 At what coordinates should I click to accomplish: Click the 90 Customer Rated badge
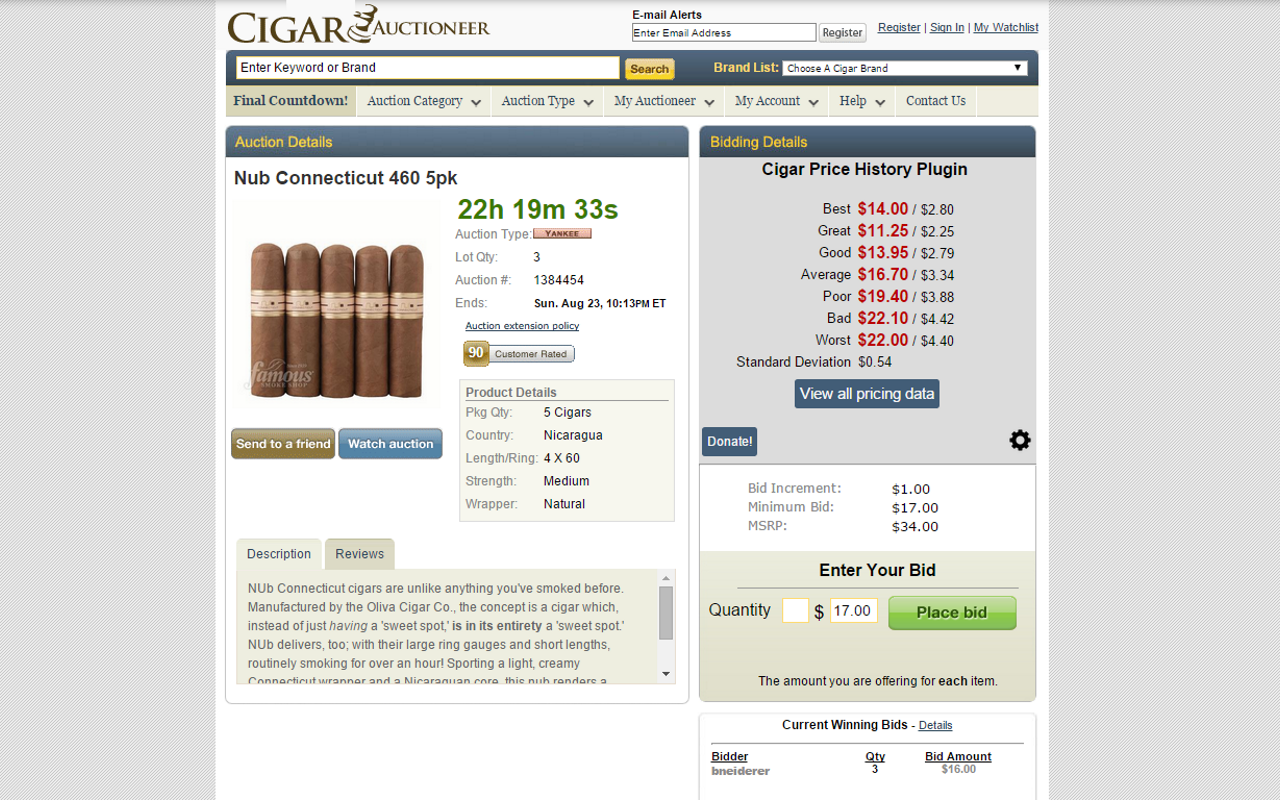pyautogui.click(x=518, y=354)
